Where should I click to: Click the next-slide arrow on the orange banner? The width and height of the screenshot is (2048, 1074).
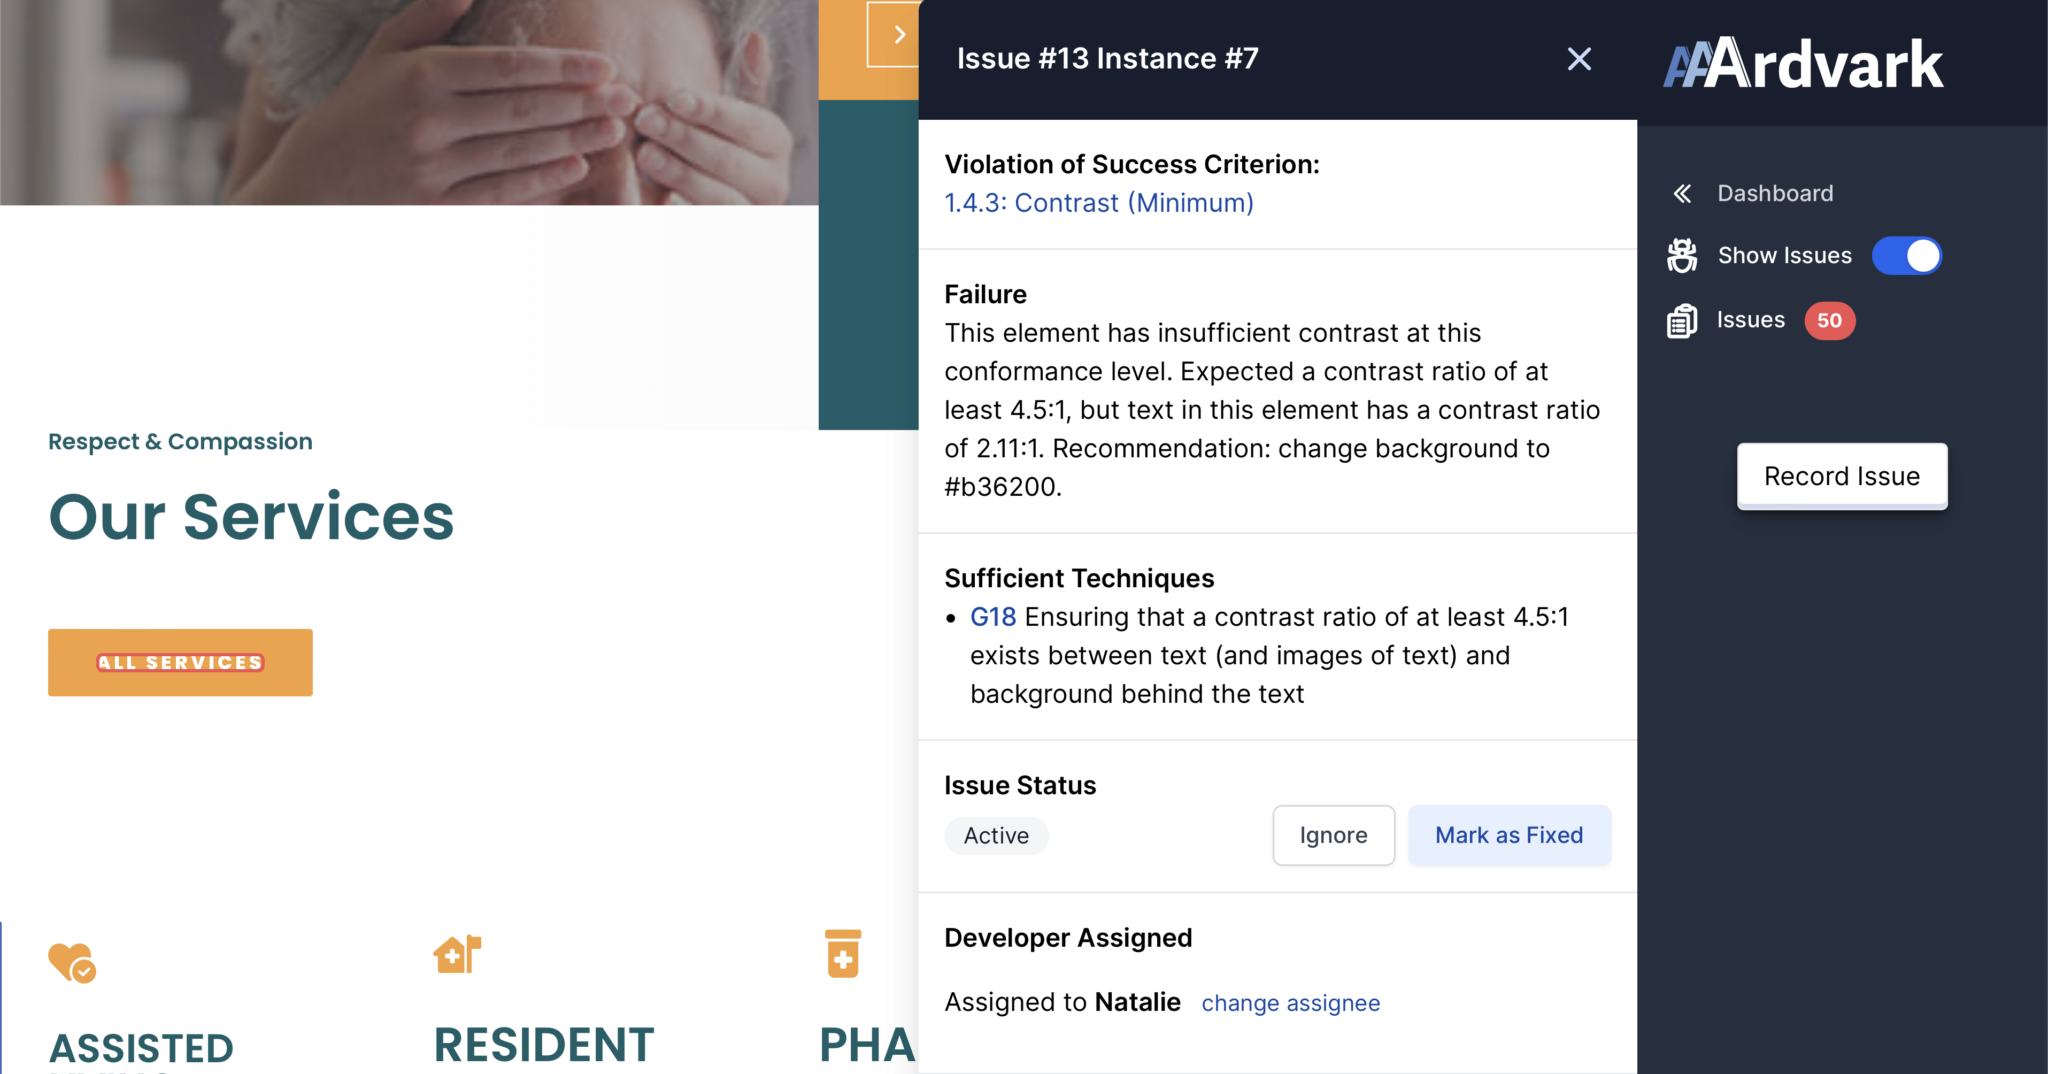click(x=898, y=35)
